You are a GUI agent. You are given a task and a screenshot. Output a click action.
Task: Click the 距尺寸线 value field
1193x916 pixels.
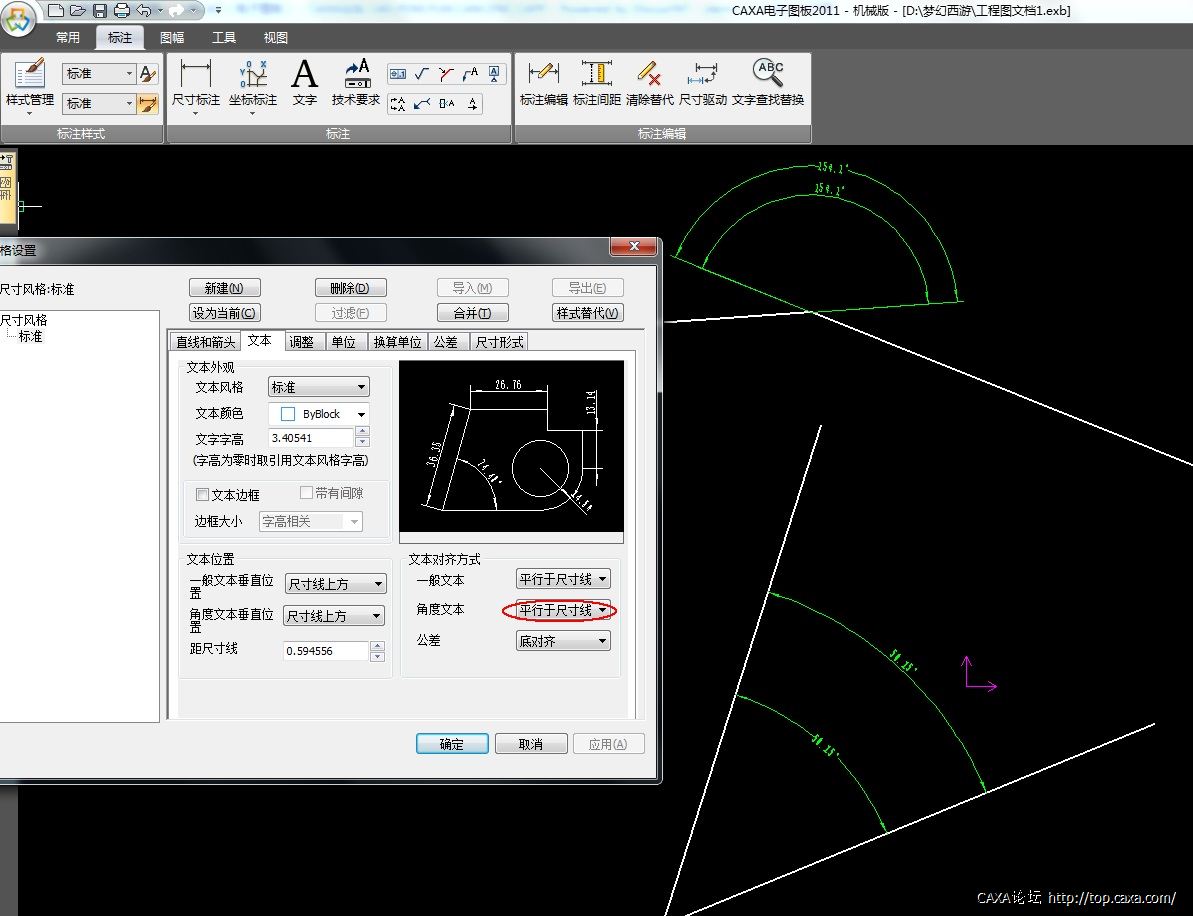pyautogui.click(x=326, y=650)
